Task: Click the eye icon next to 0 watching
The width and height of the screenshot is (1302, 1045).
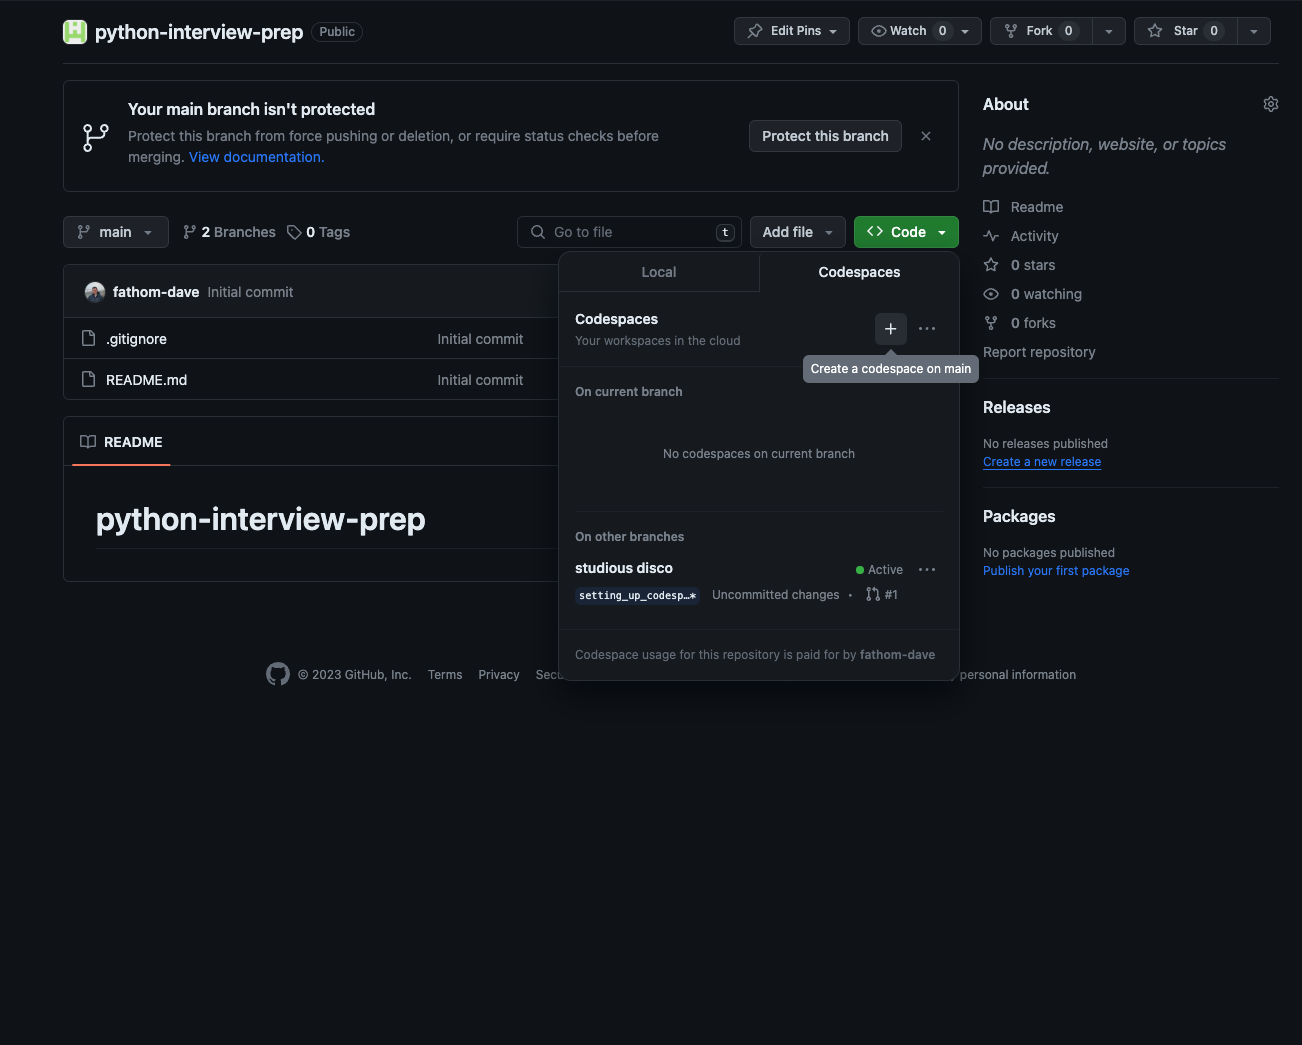Action: (991, 294)
